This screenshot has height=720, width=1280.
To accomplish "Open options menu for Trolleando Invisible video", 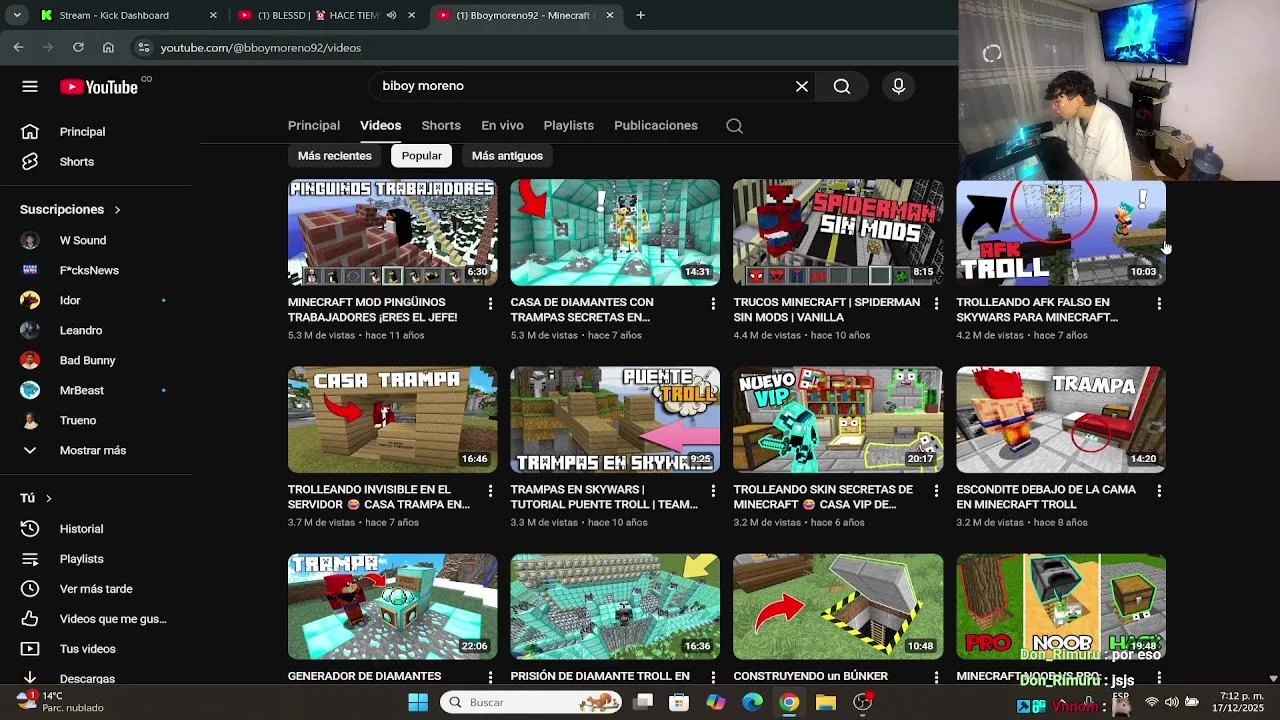I will pyautogui.click(x=490, y=491).
